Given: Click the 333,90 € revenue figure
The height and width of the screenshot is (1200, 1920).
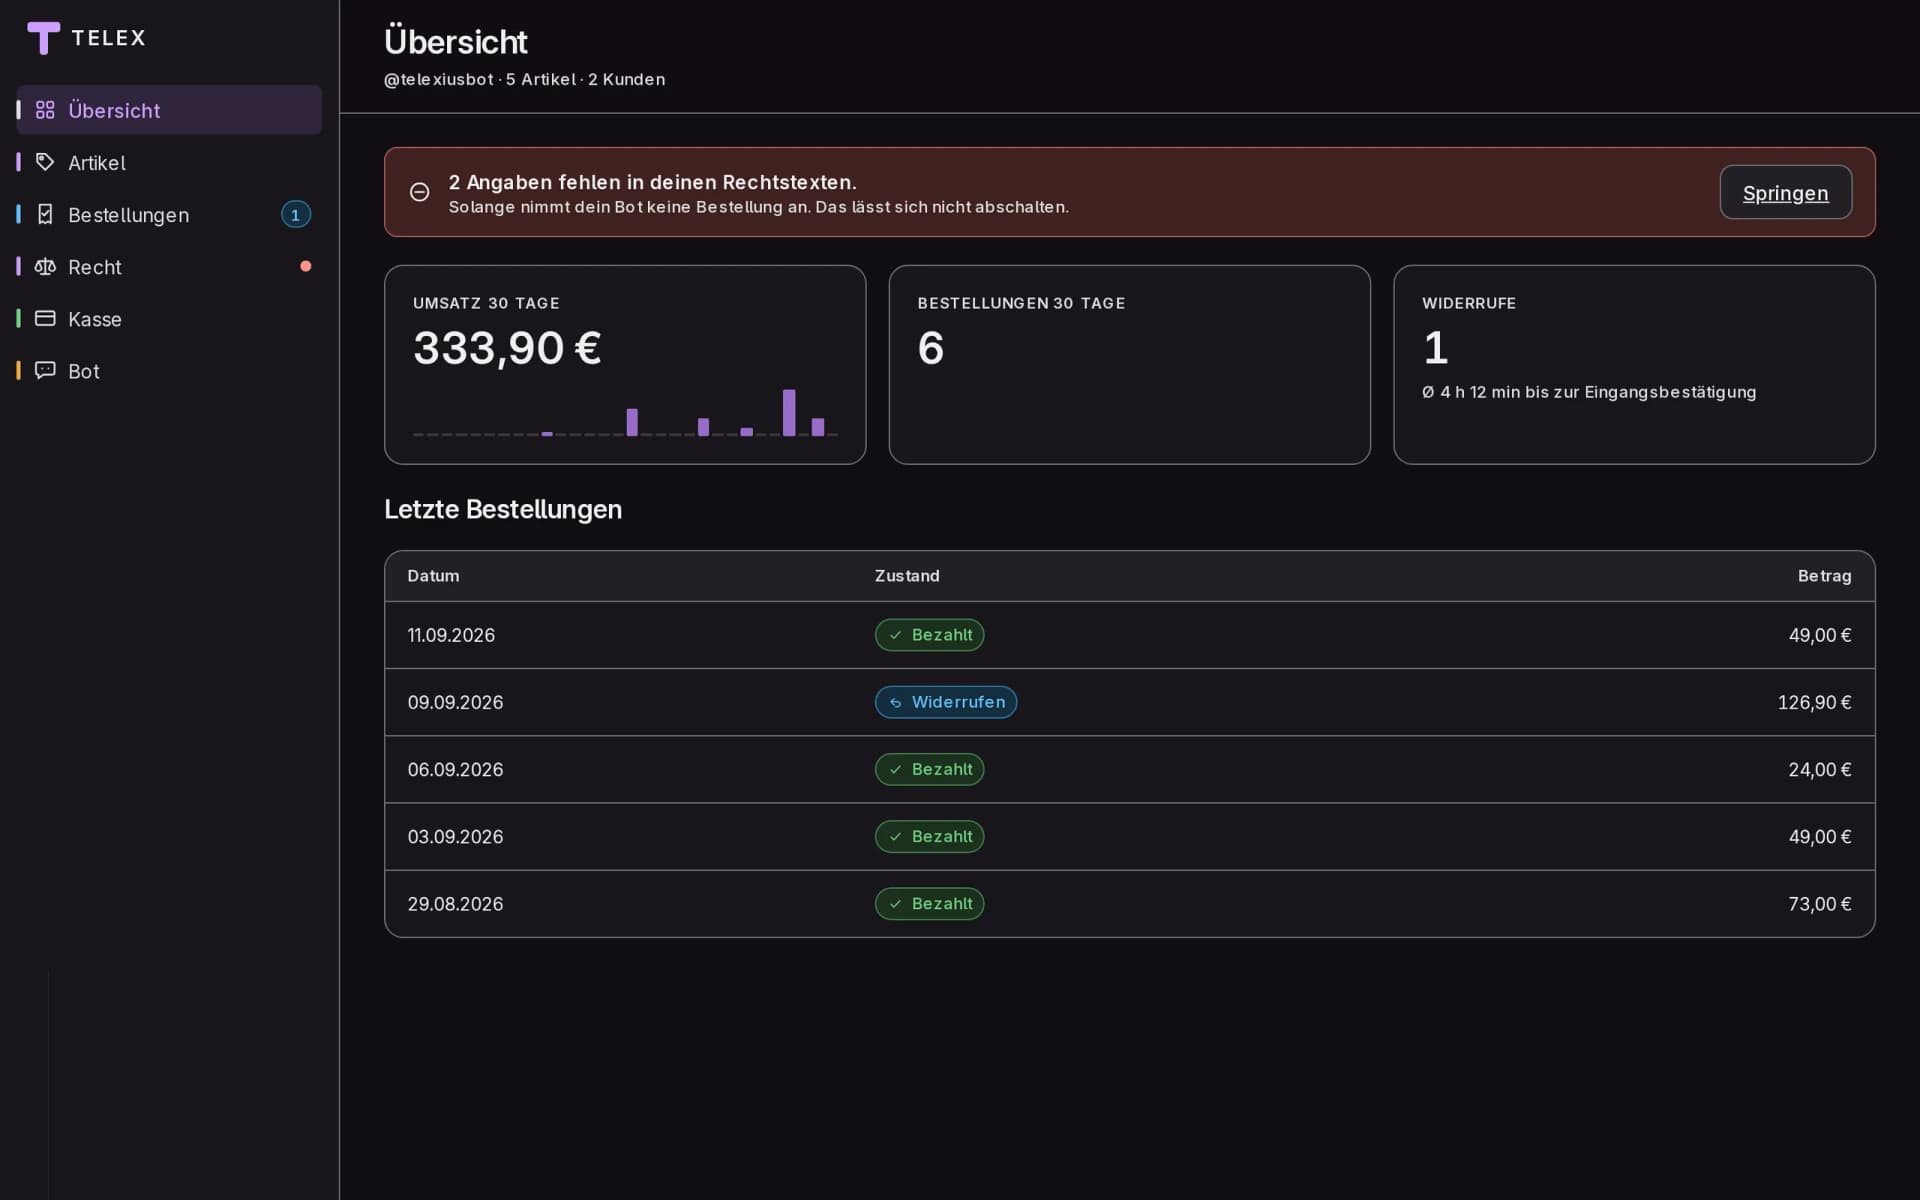Looking at the screenshot, I should click(507, 348).
